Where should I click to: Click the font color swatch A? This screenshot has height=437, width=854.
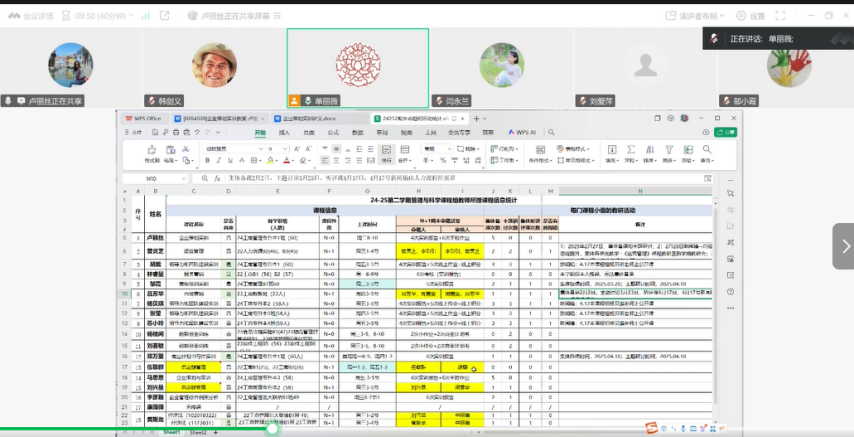(x=286, y=160)
